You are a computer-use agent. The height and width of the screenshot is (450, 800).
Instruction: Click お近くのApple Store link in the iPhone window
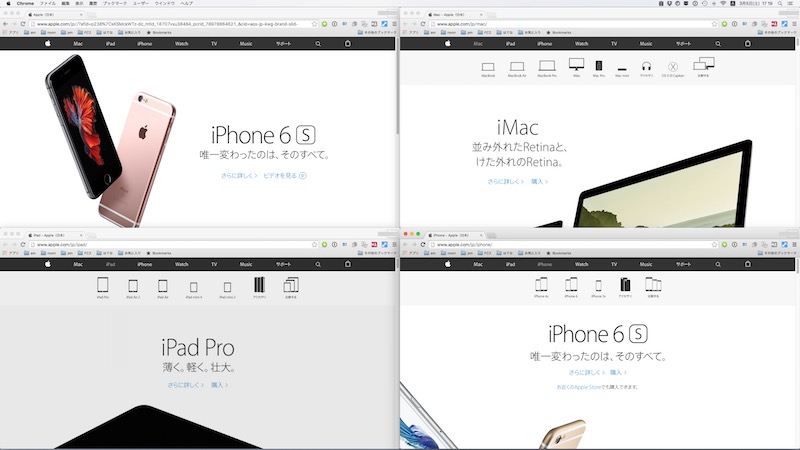579,387
